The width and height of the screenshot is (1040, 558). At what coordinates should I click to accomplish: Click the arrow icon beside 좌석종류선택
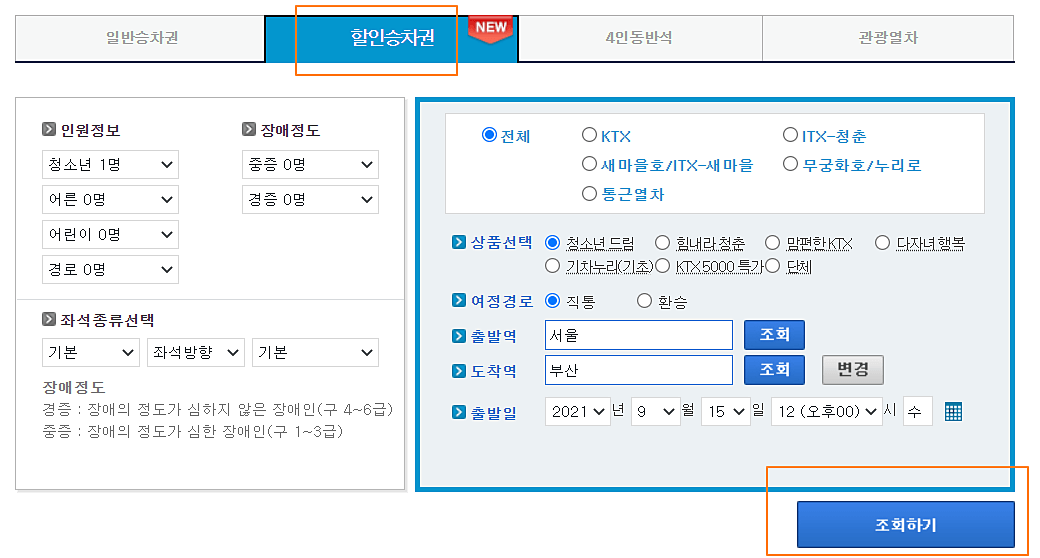click(x=48, y=319)
